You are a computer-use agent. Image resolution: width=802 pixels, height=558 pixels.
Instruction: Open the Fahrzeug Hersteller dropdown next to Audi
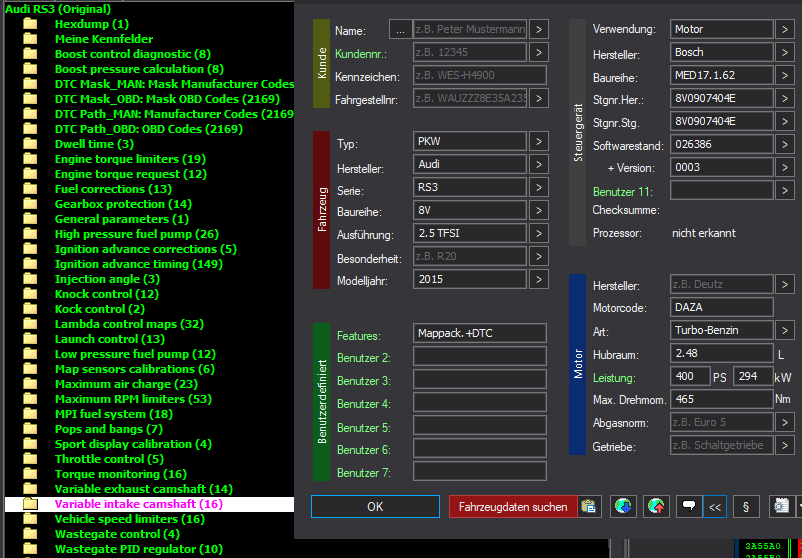coord(539,164)
